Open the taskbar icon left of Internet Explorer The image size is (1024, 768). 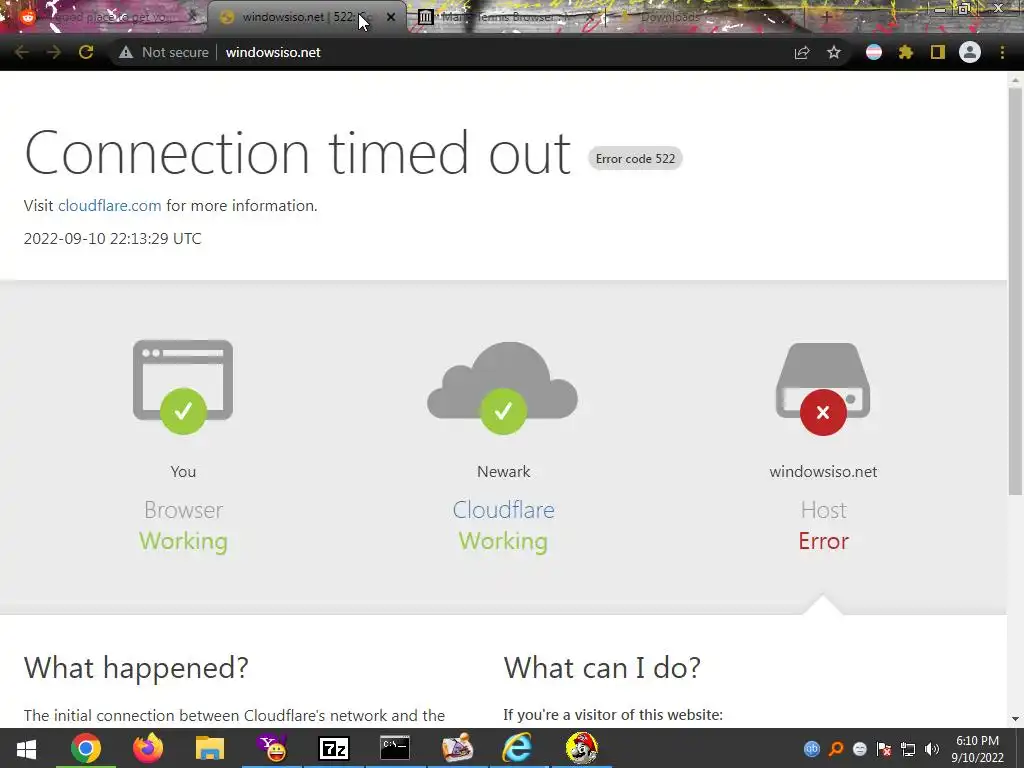click(457, 748)
